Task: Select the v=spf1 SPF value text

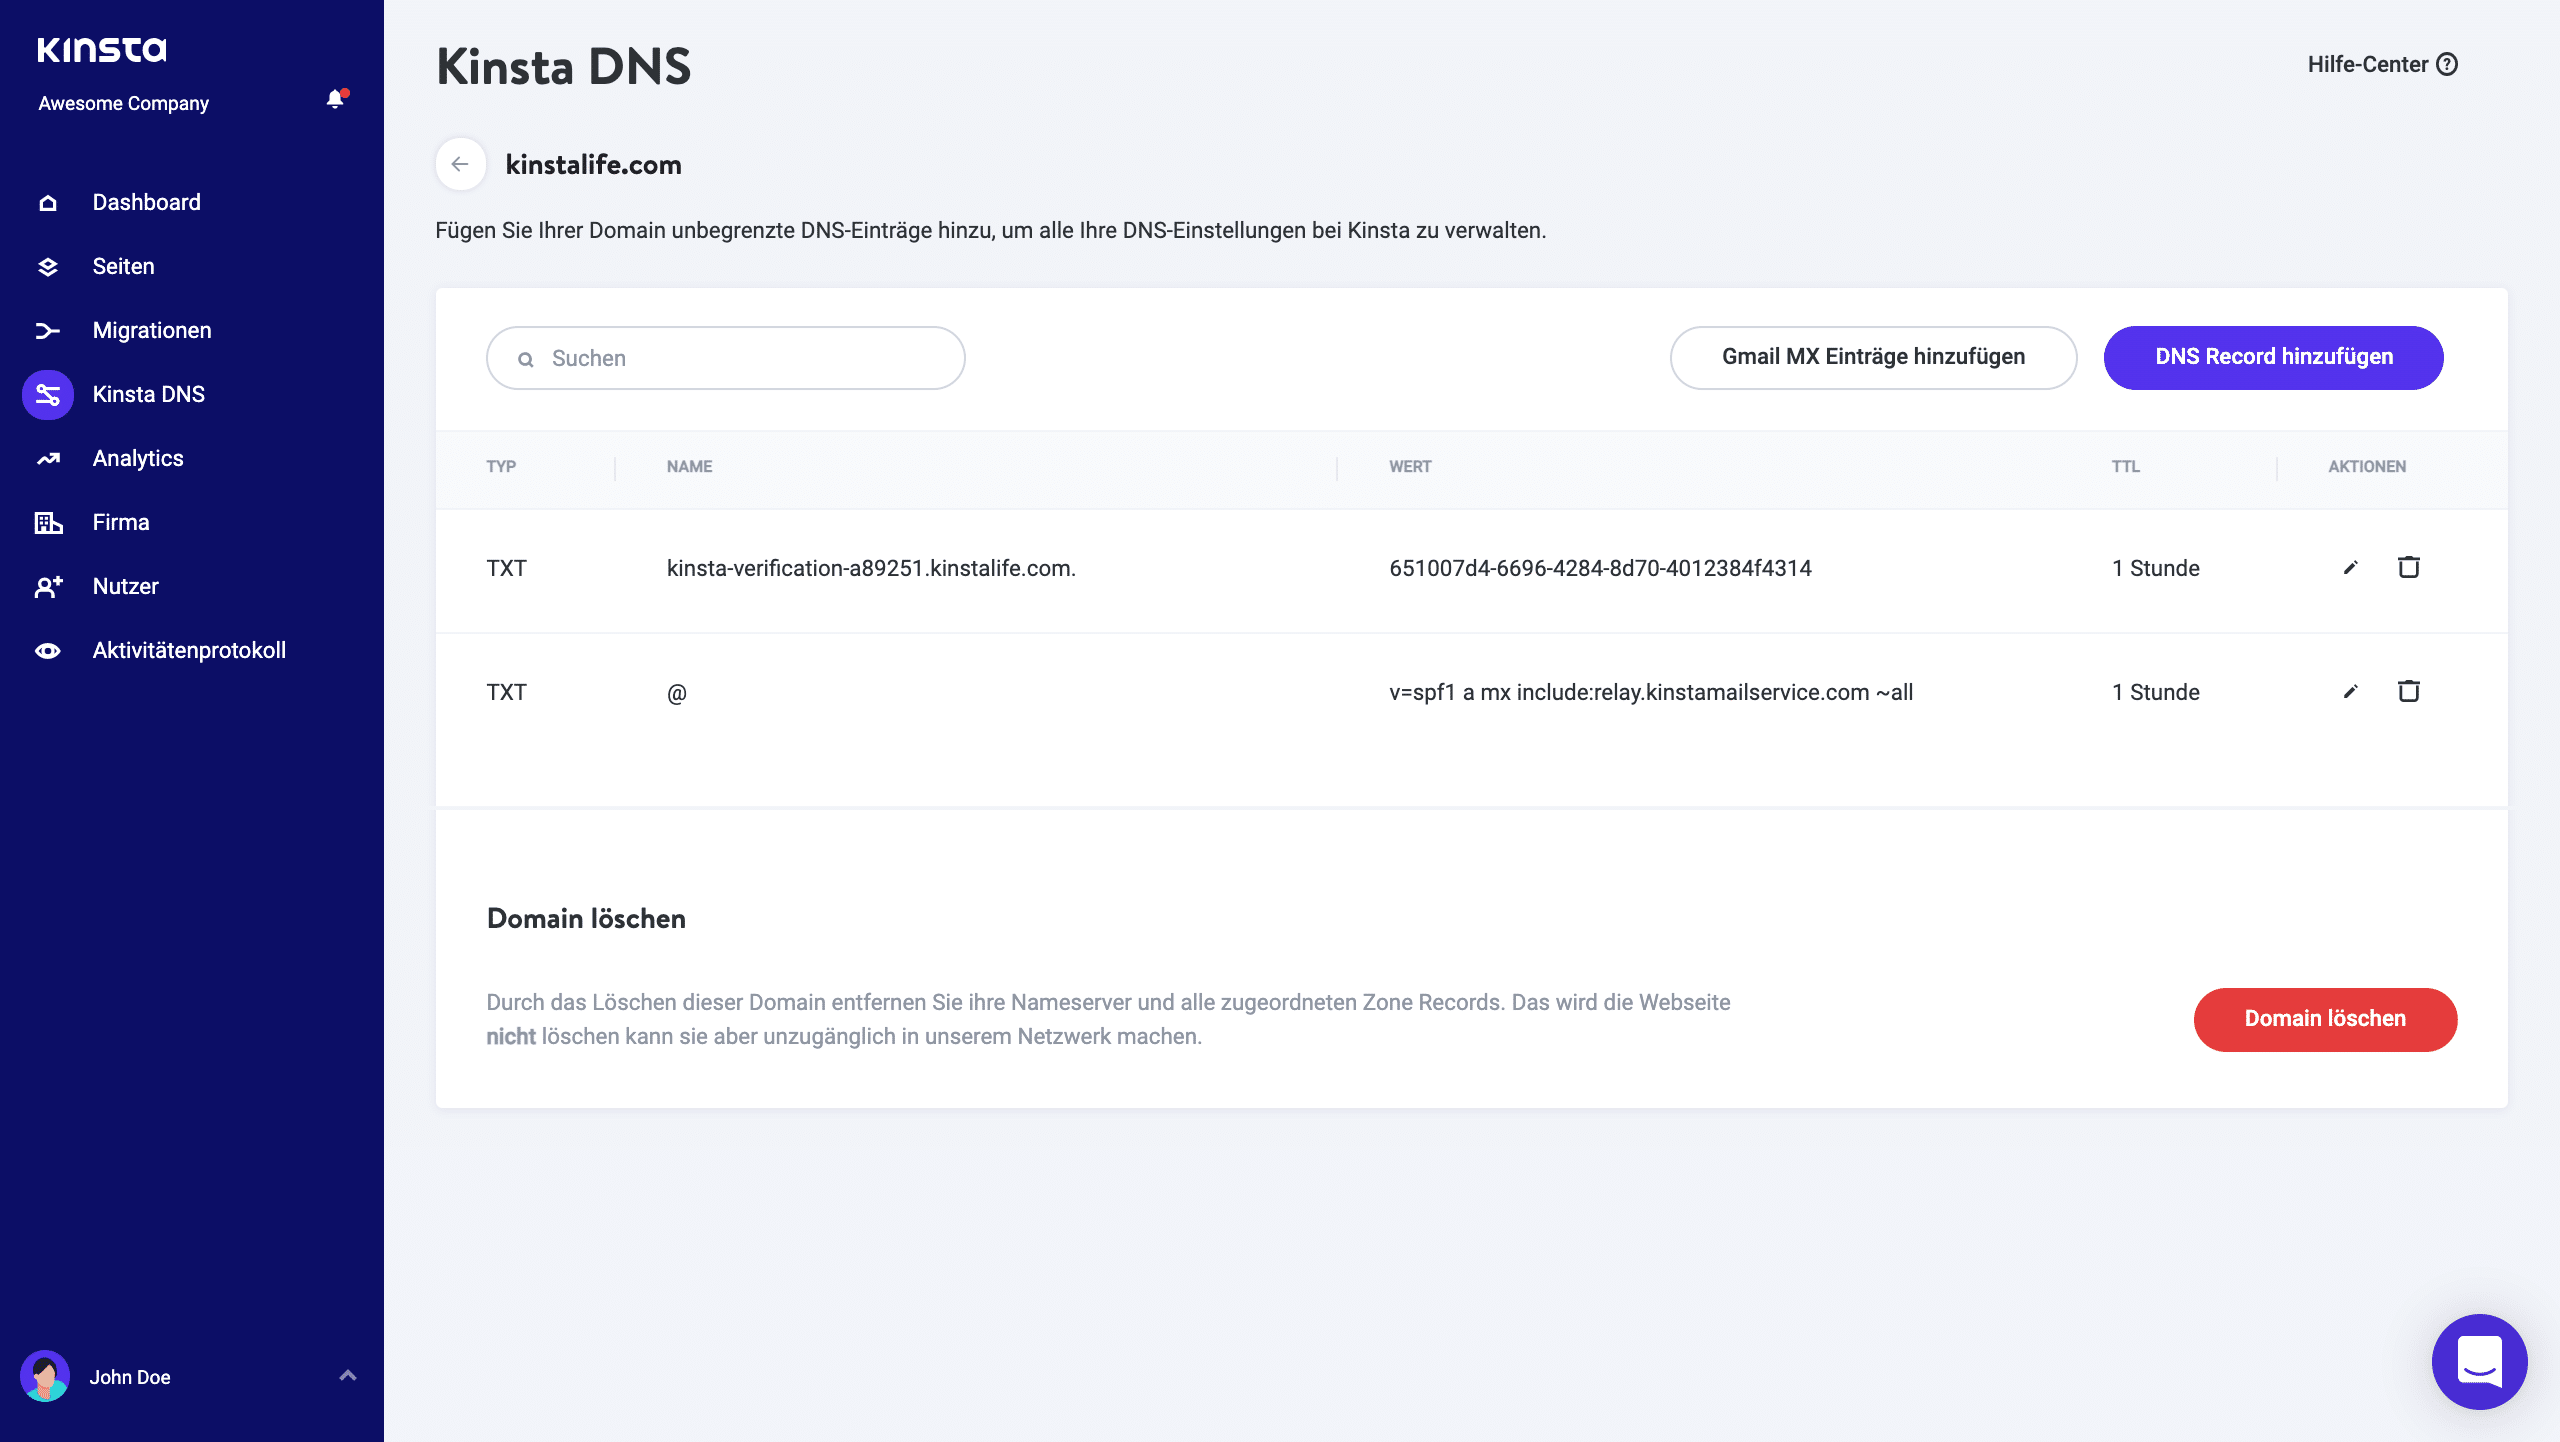Action: coord(1651,693)
